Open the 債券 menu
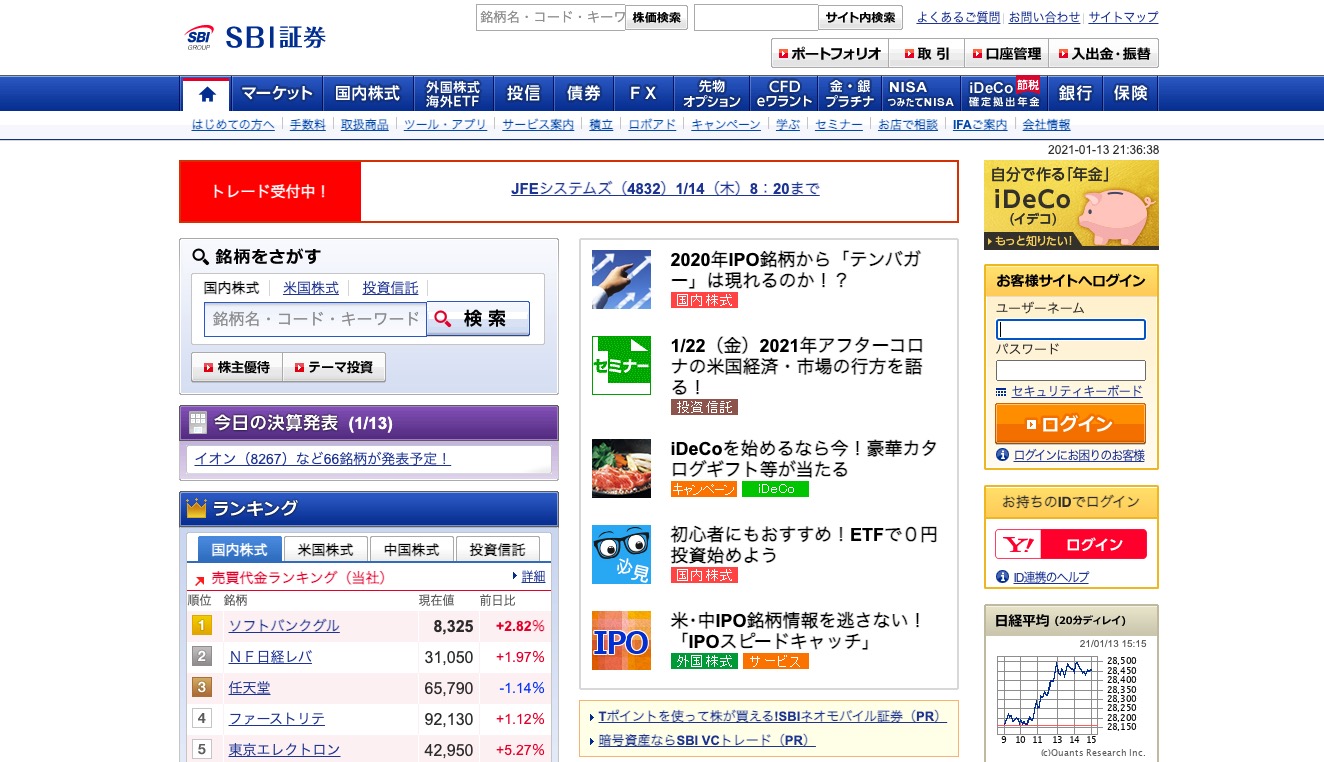The image size is (1324, 762). [584, 94]
